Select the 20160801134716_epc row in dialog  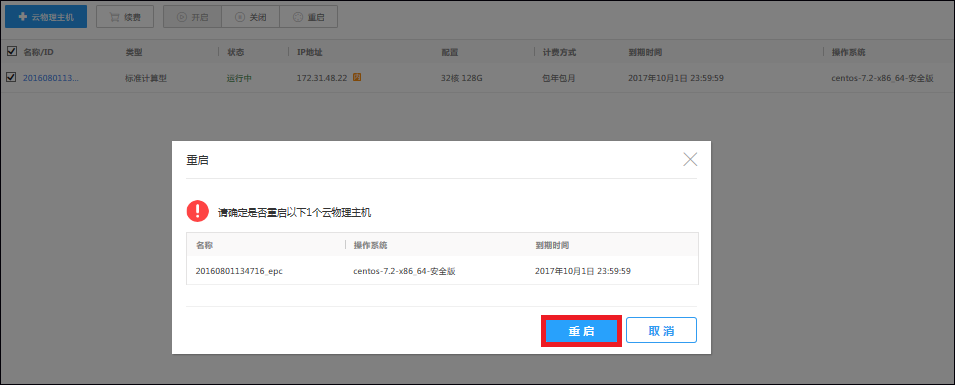coord(442,271)
